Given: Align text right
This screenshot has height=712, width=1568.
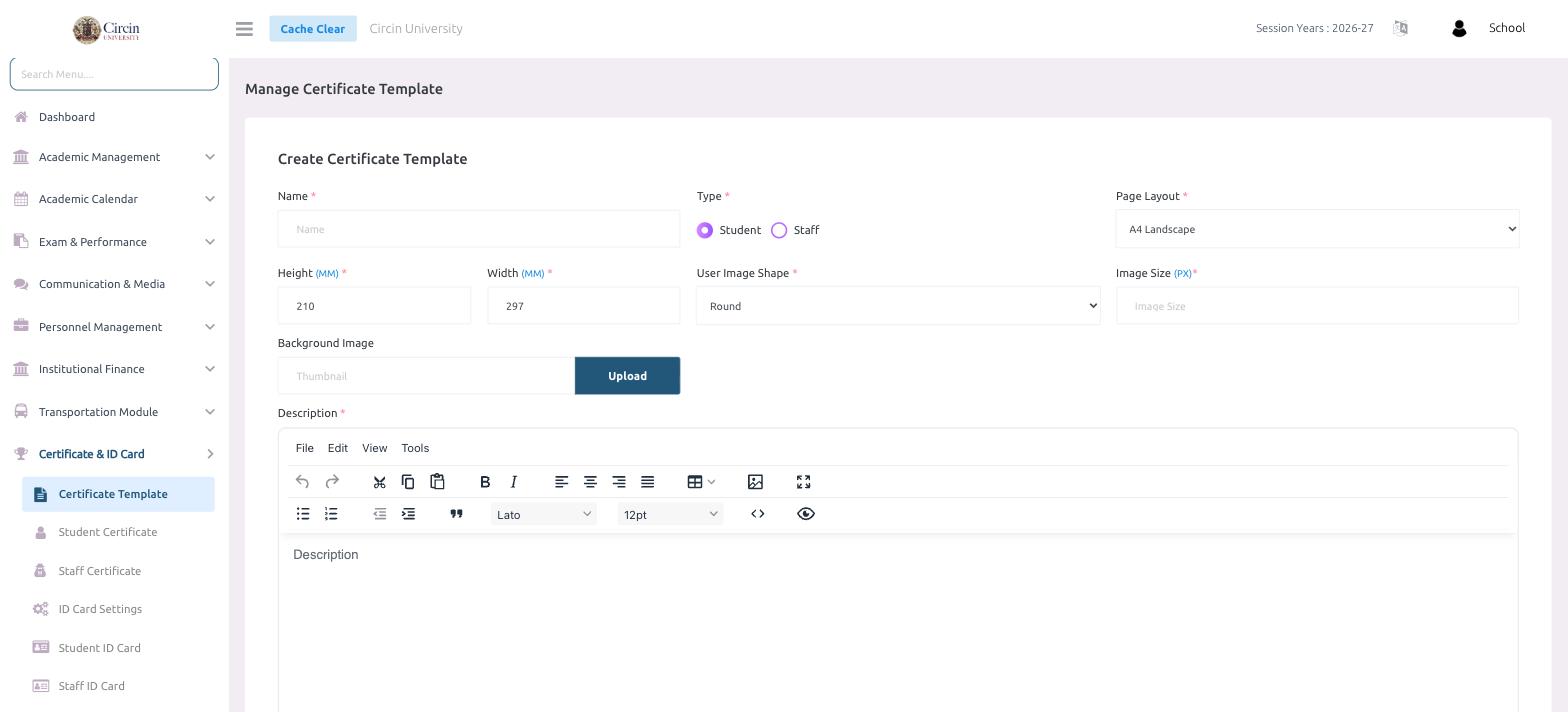Looking at the screenshot, I should (x=619, y=482).
